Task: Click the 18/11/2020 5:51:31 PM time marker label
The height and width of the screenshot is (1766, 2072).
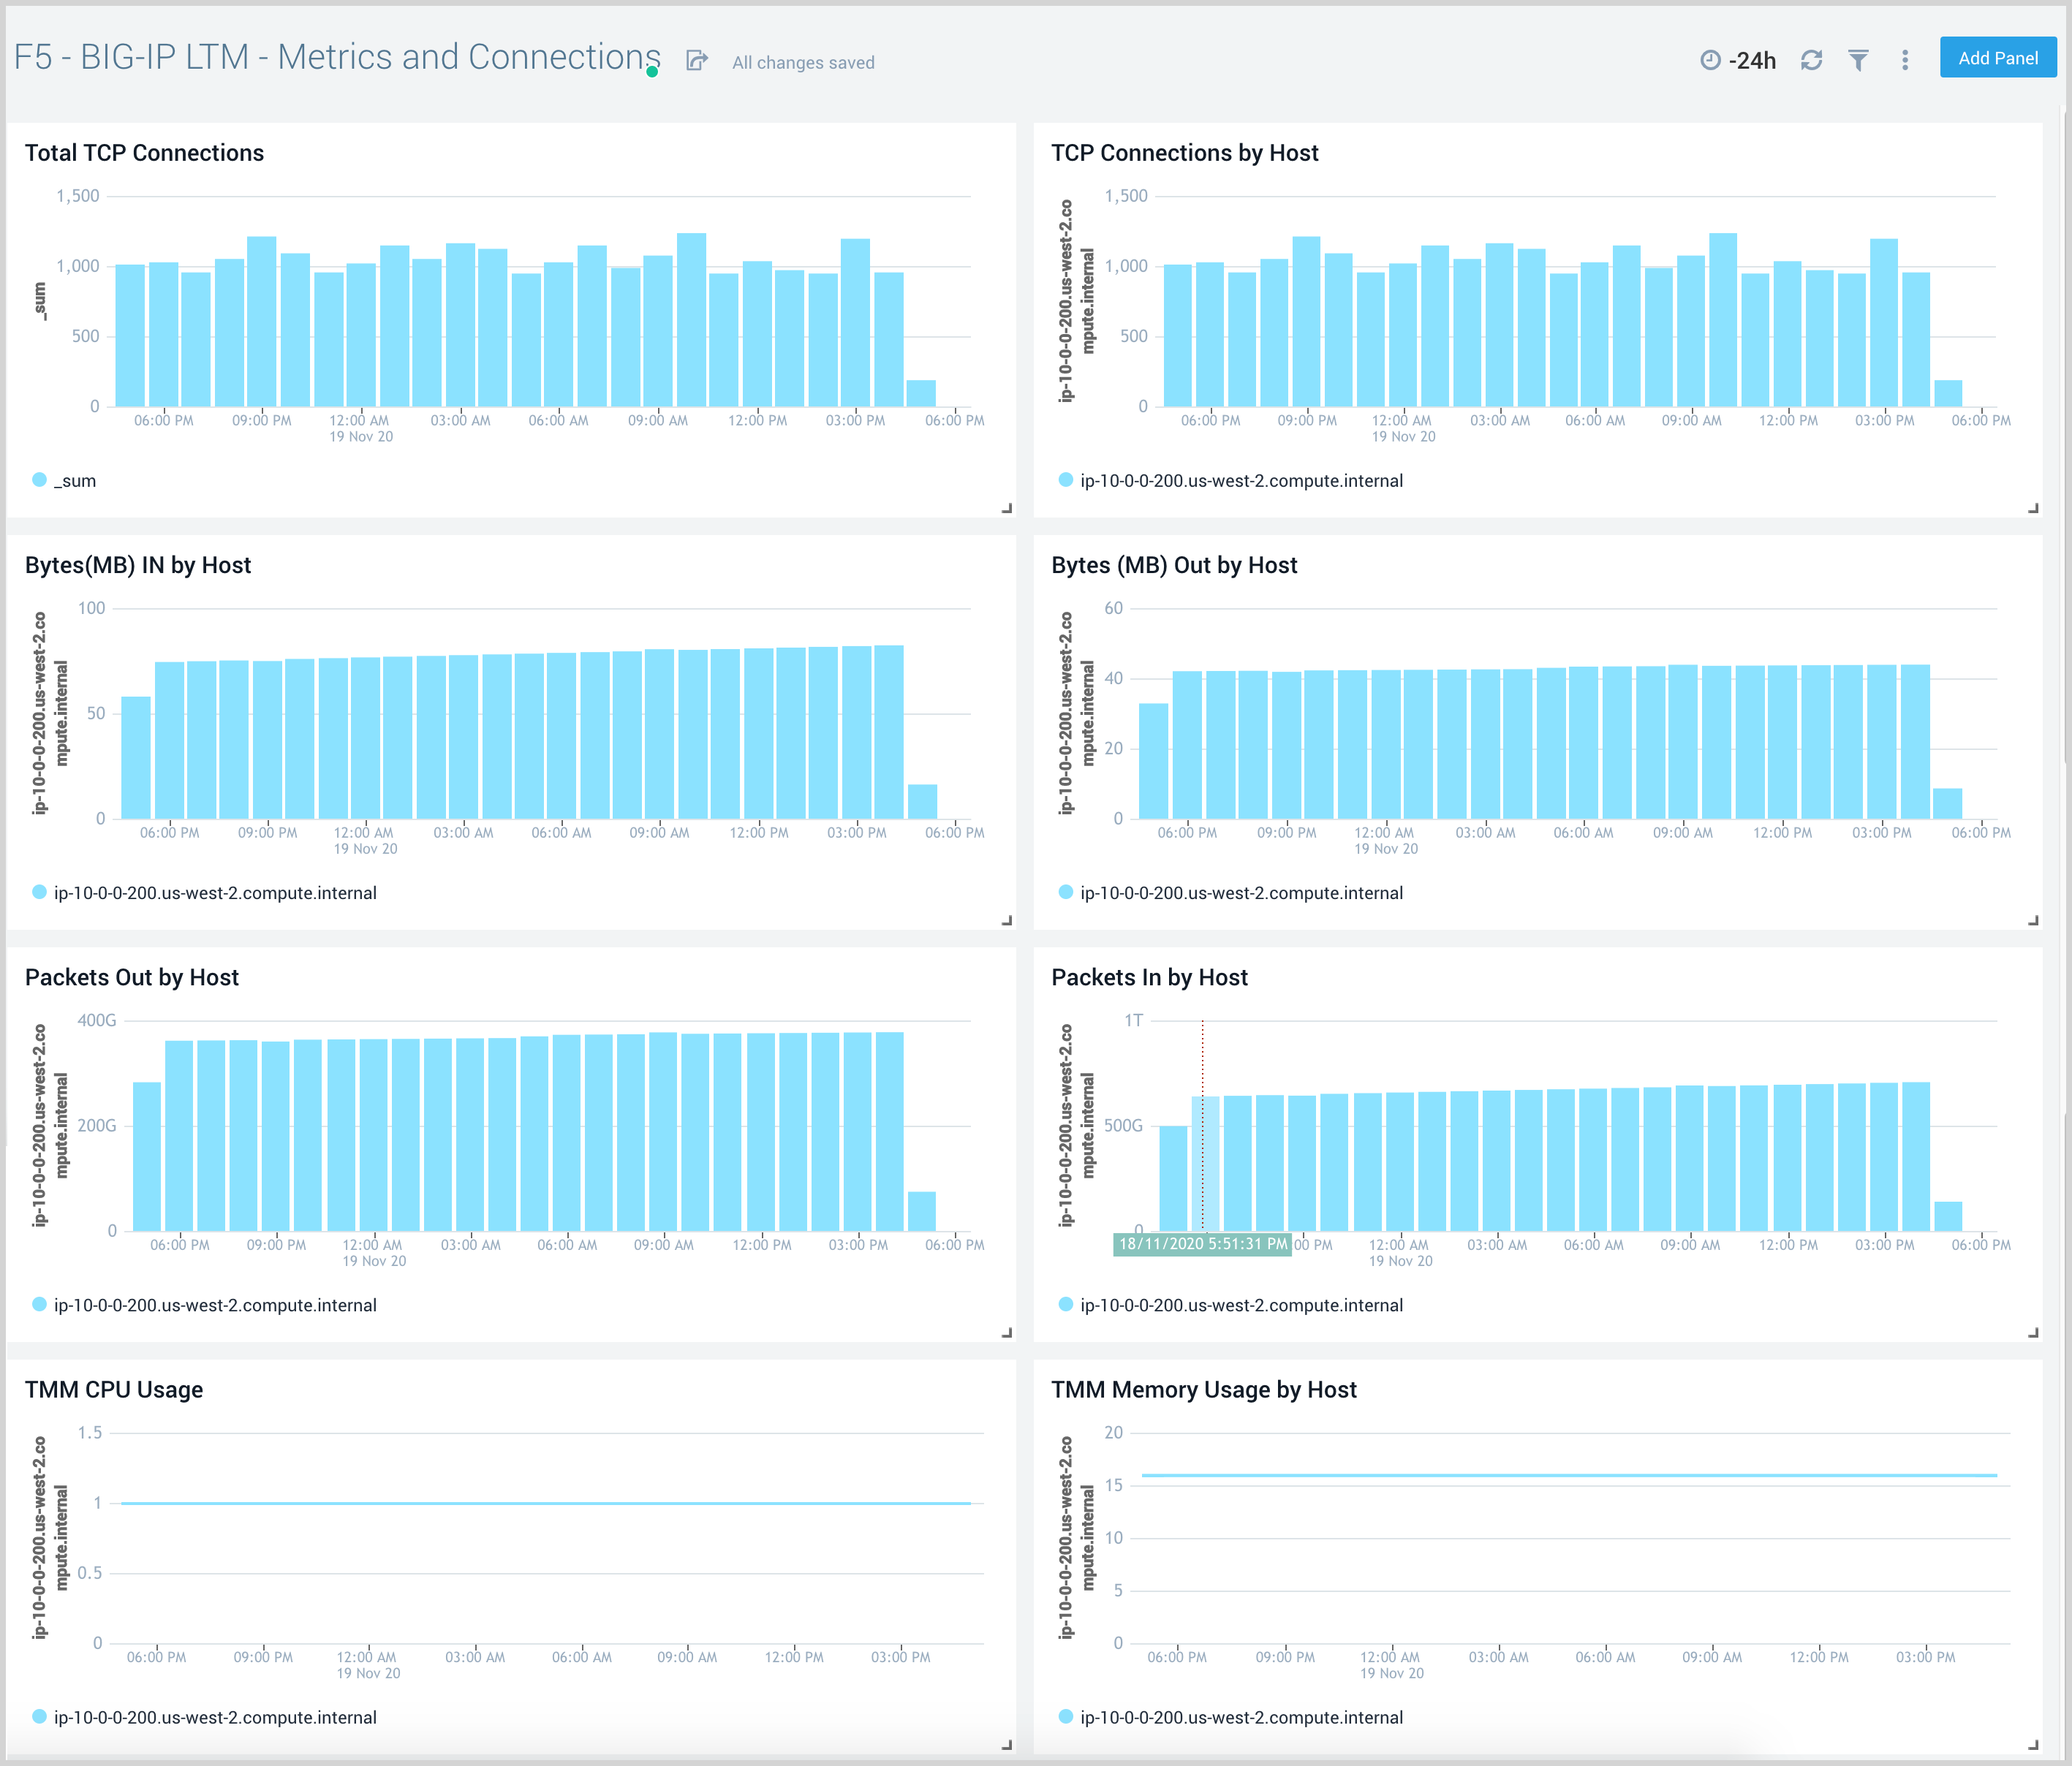Action: tap(1203, 1244)
